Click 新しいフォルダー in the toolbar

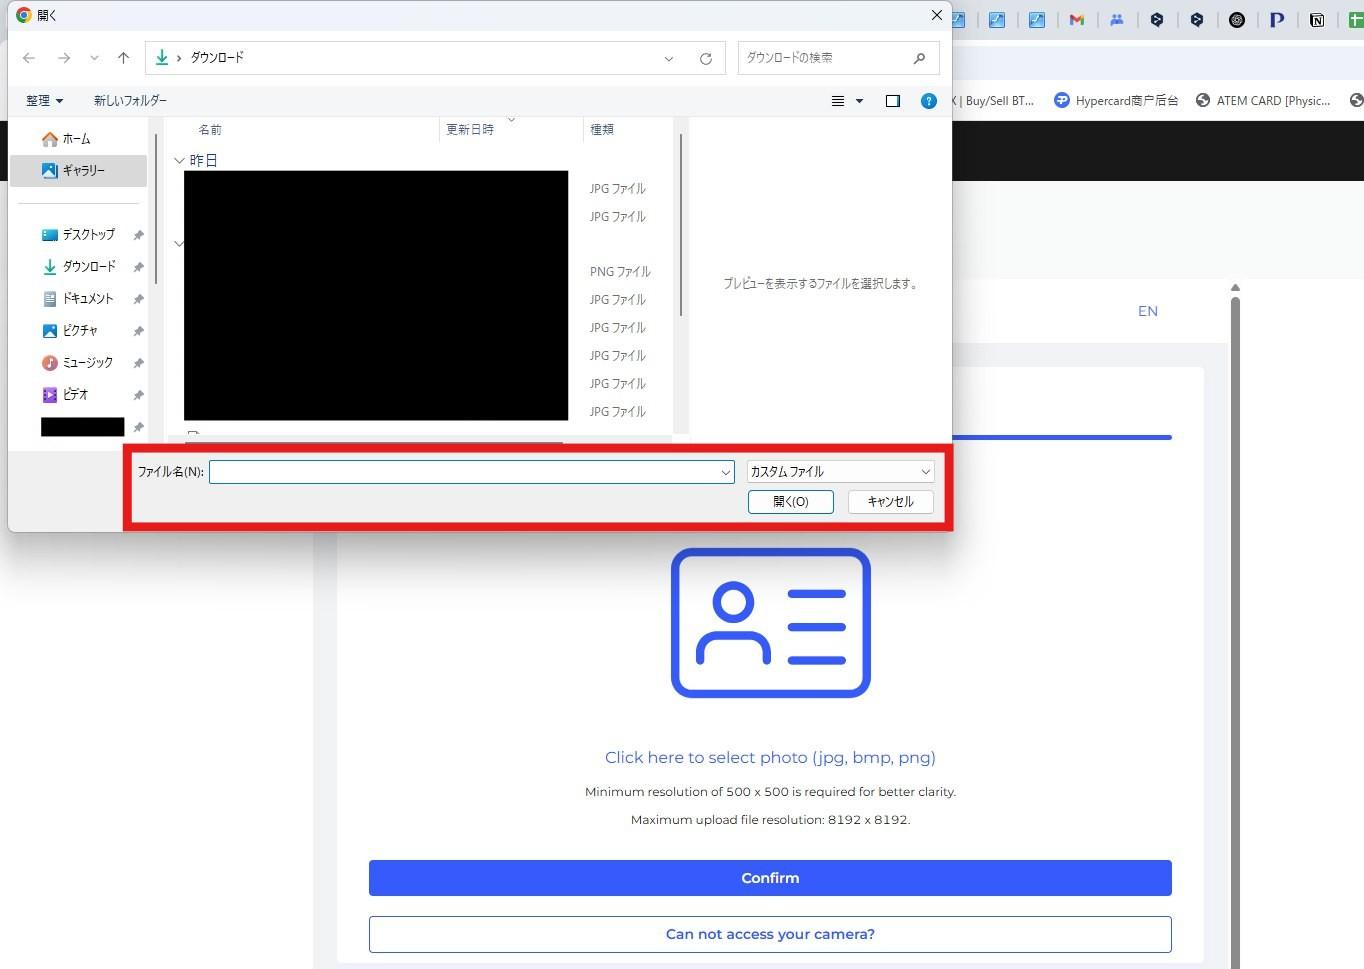[130, 101]
